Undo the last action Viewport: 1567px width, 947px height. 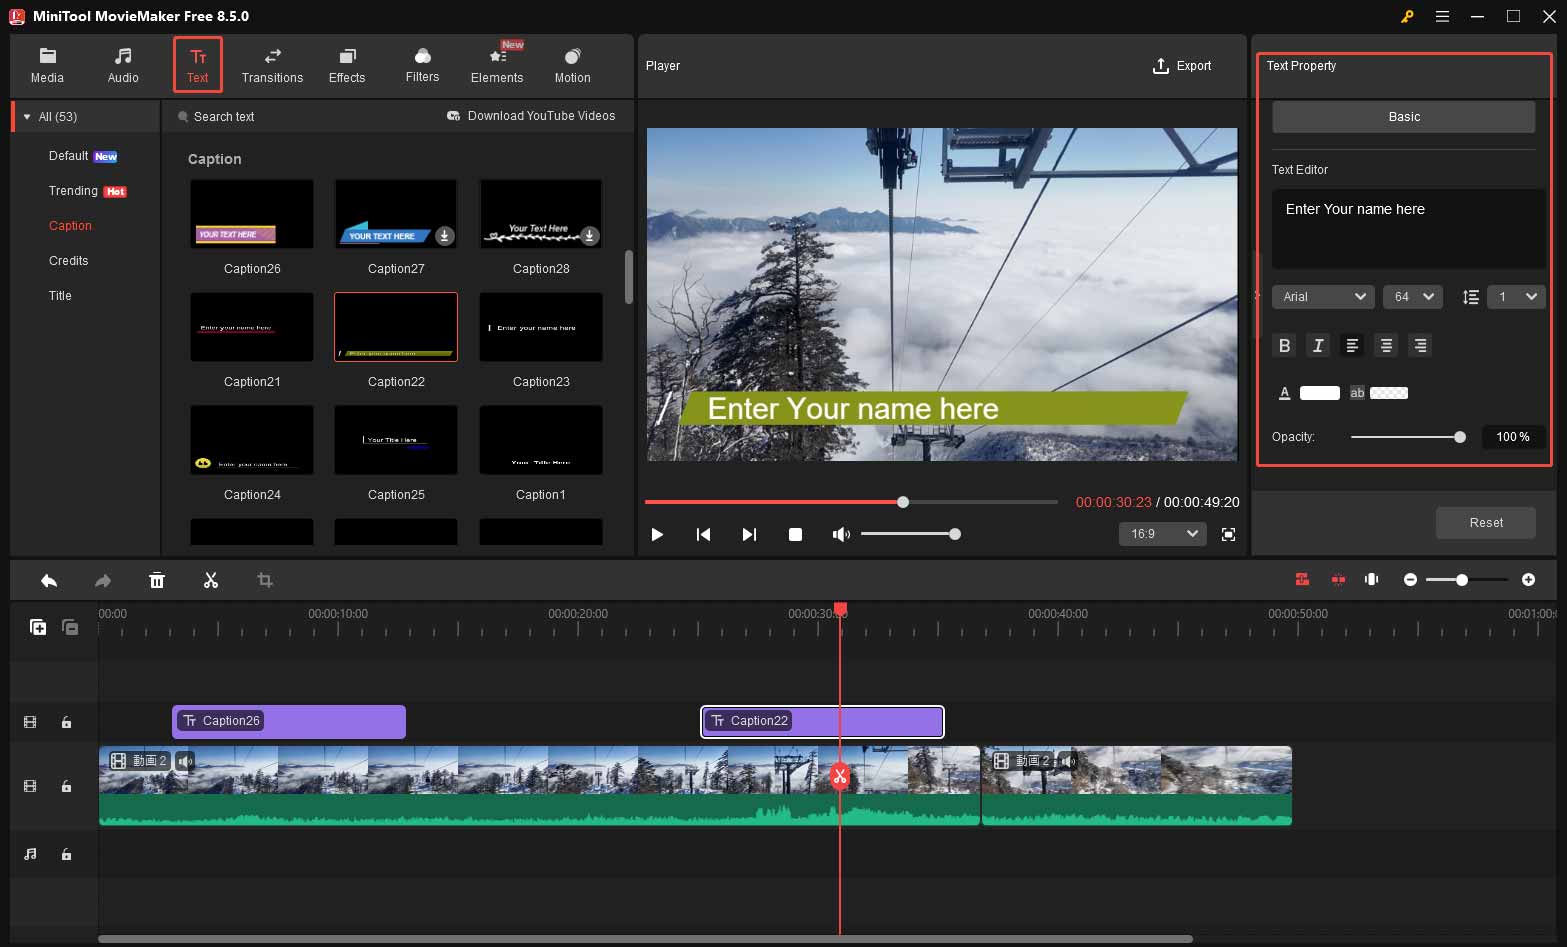(x=49, y=580)
